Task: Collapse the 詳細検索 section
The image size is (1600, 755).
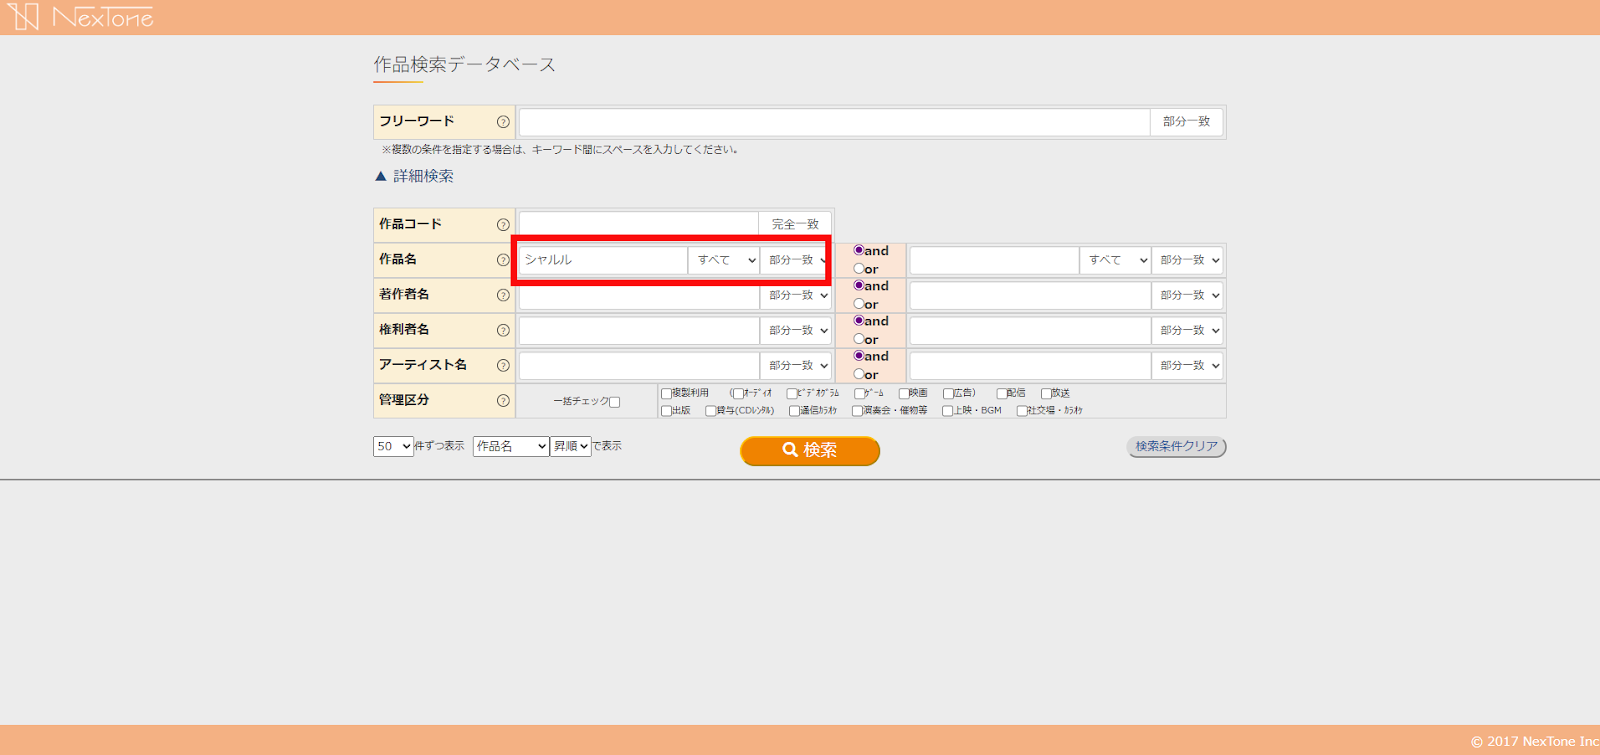Action: 414,176
